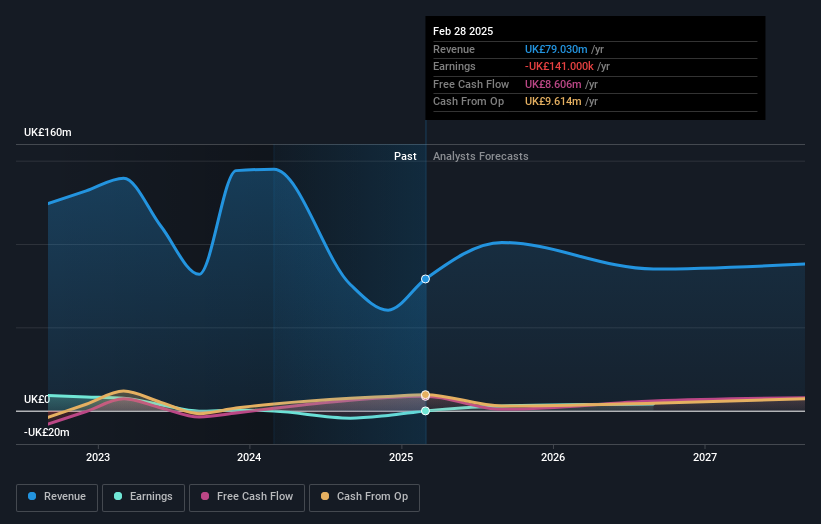
Task: Click the tooltip 'Revenue' row label
Action: pos(454,49)
